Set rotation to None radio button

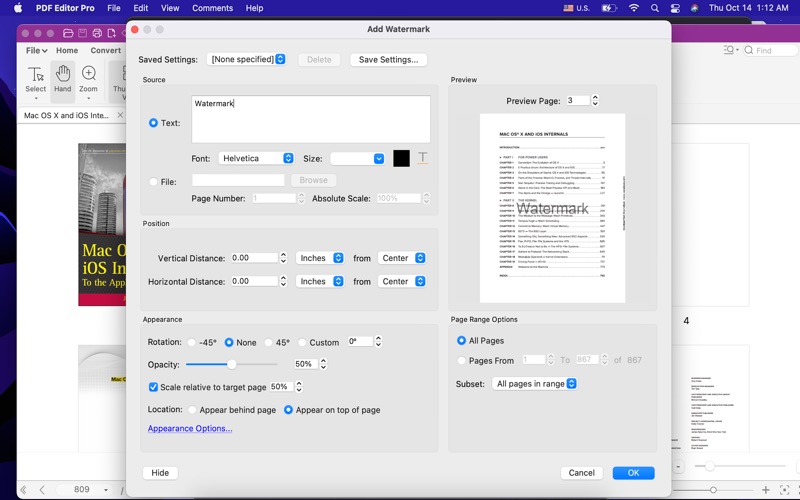point(229,342)
